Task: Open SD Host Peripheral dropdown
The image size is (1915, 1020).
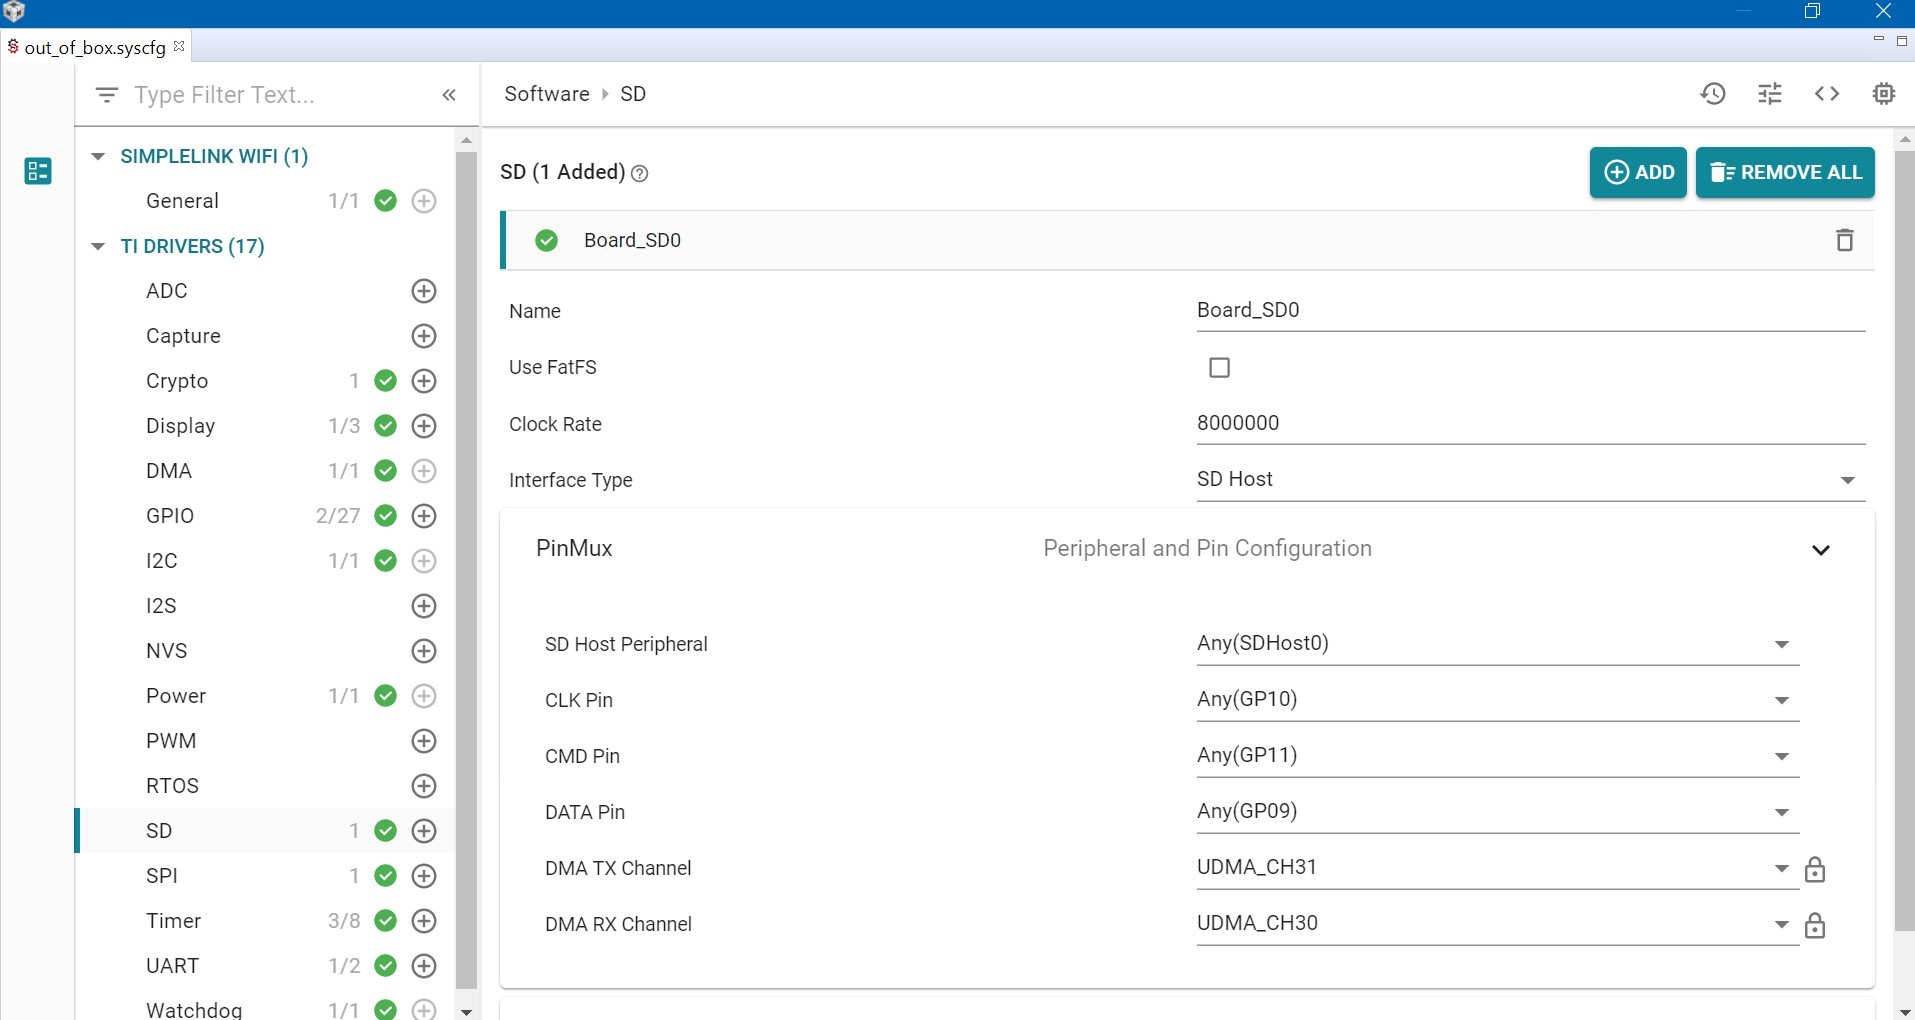Action: pos(1498,644)
